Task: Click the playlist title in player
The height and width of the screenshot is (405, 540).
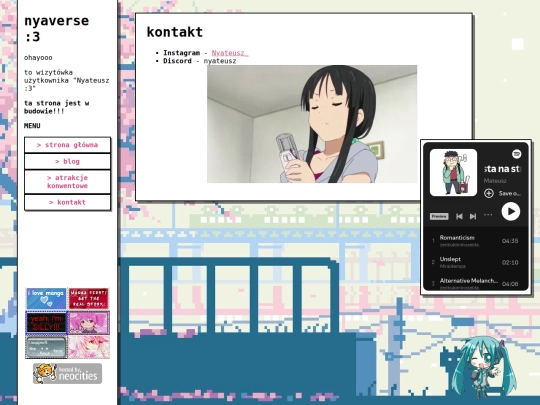Action: tap(502, 169)
